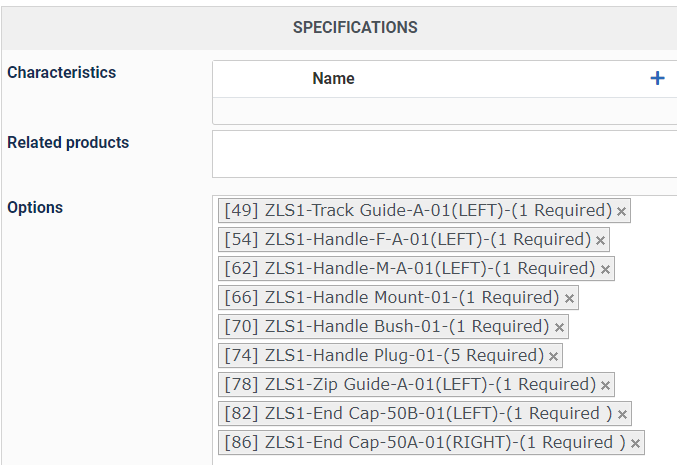Select the [66] ZLS1-Handle Mount-01 option label
677x465 pixels.
tap(392, 297)
